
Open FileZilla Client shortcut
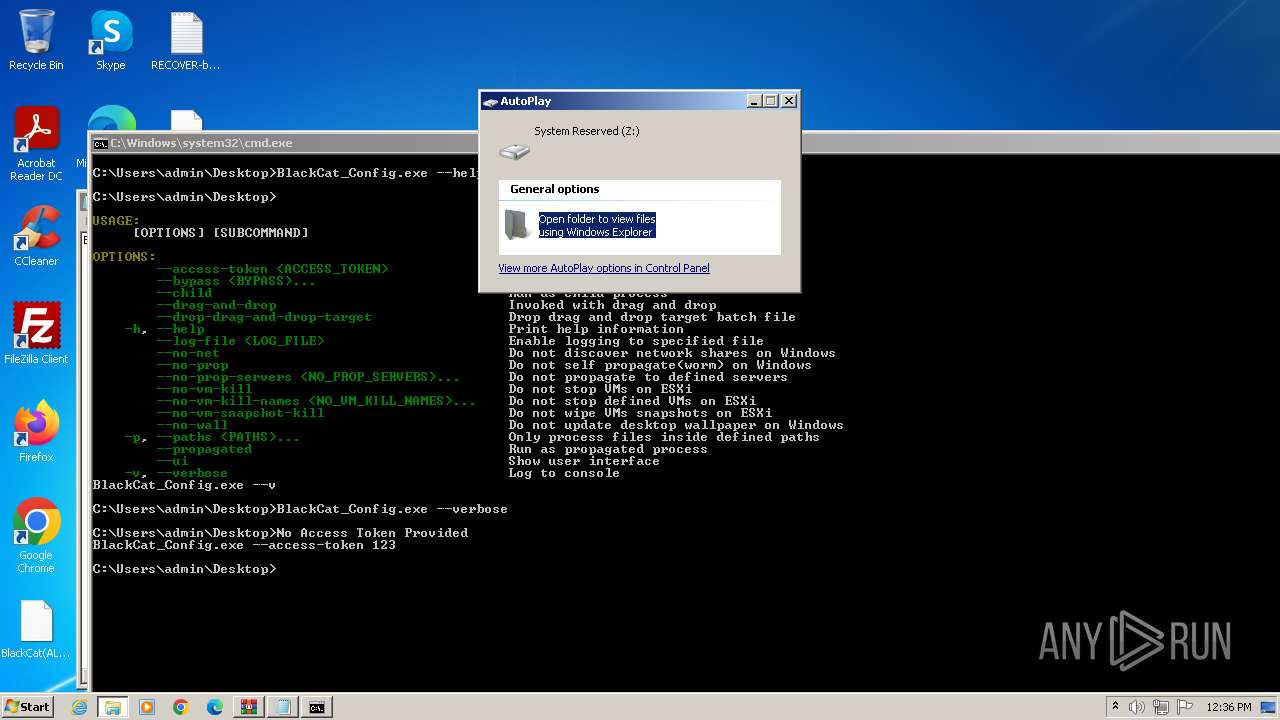point(36,334)
